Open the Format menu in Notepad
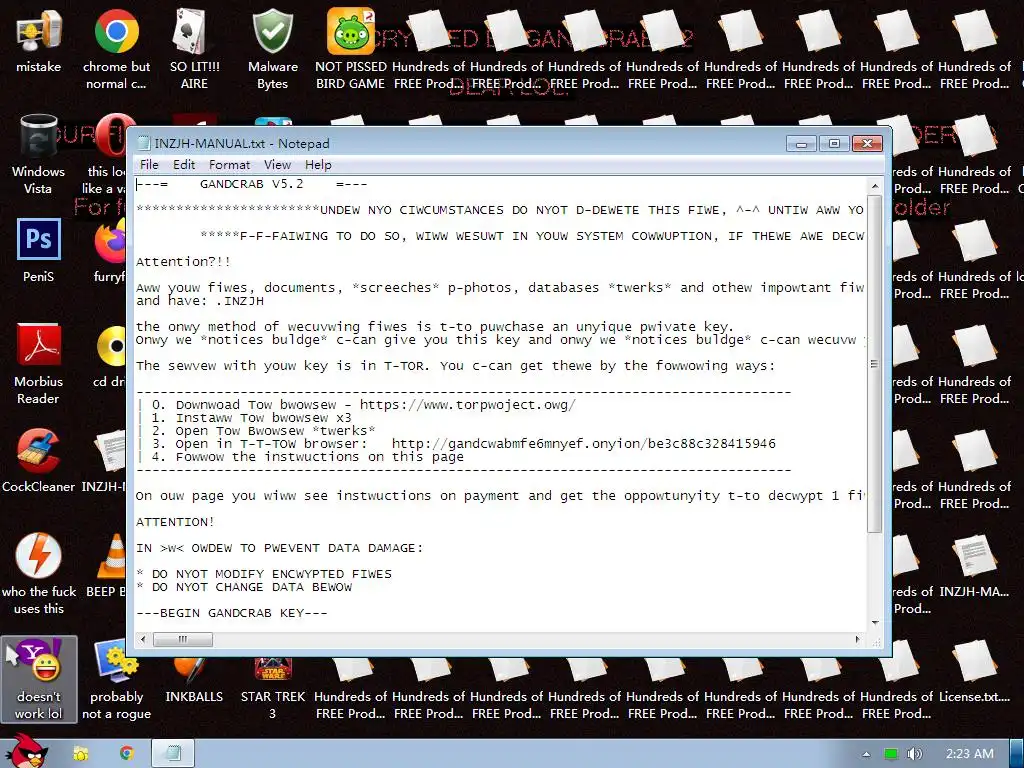This screenshot has height=768, width=1024. 229,165
